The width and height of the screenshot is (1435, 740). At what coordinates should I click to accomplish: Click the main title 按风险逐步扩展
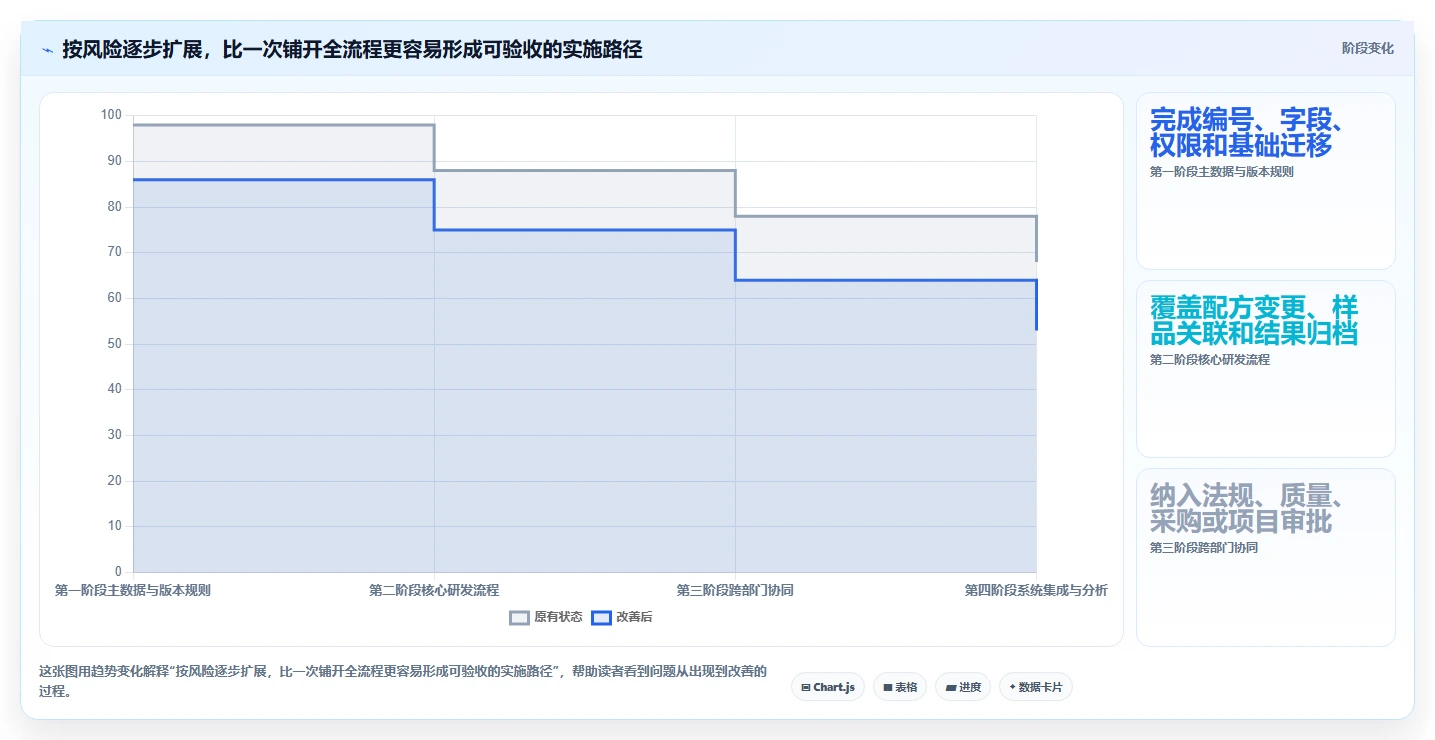point(351,49)
